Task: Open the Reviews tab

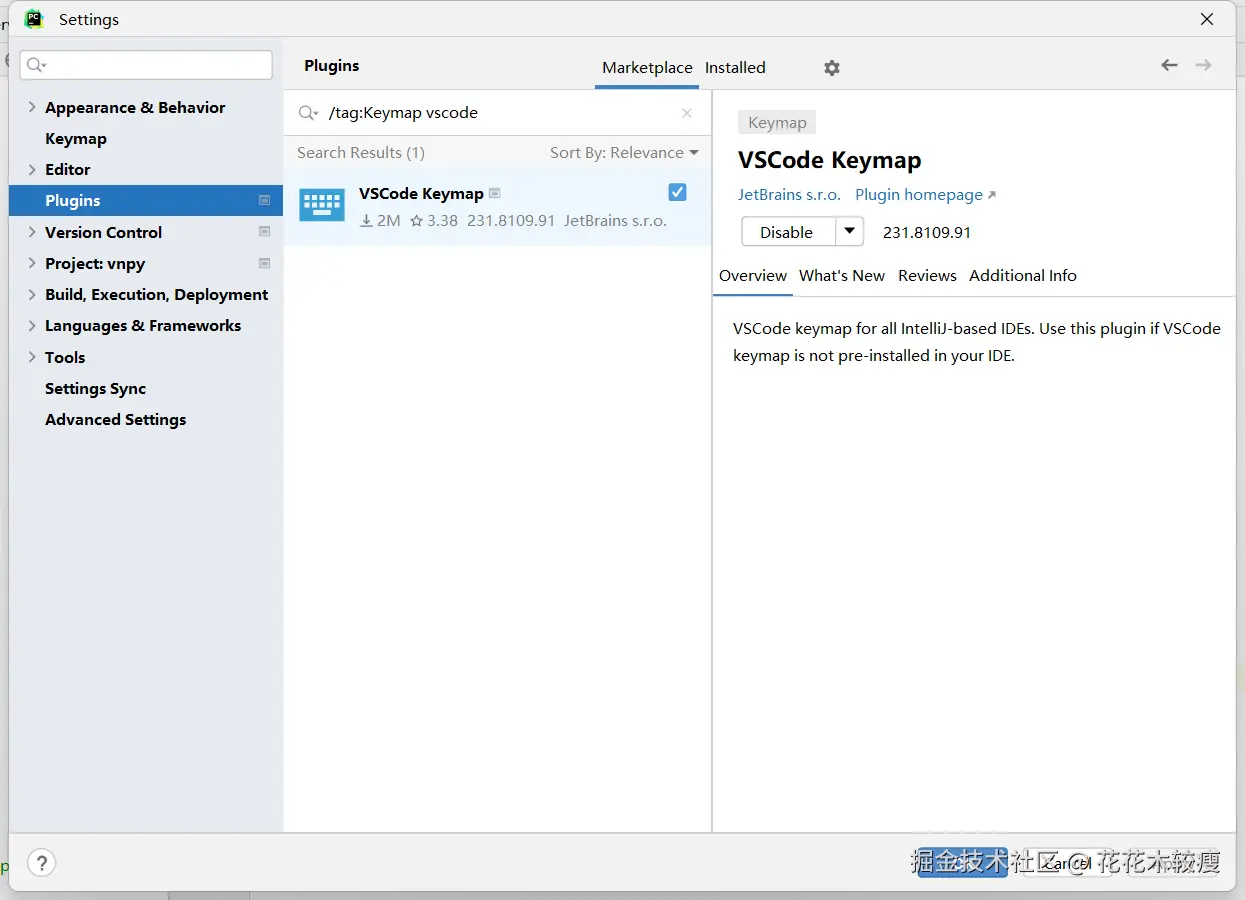Action: pos(927,275)
